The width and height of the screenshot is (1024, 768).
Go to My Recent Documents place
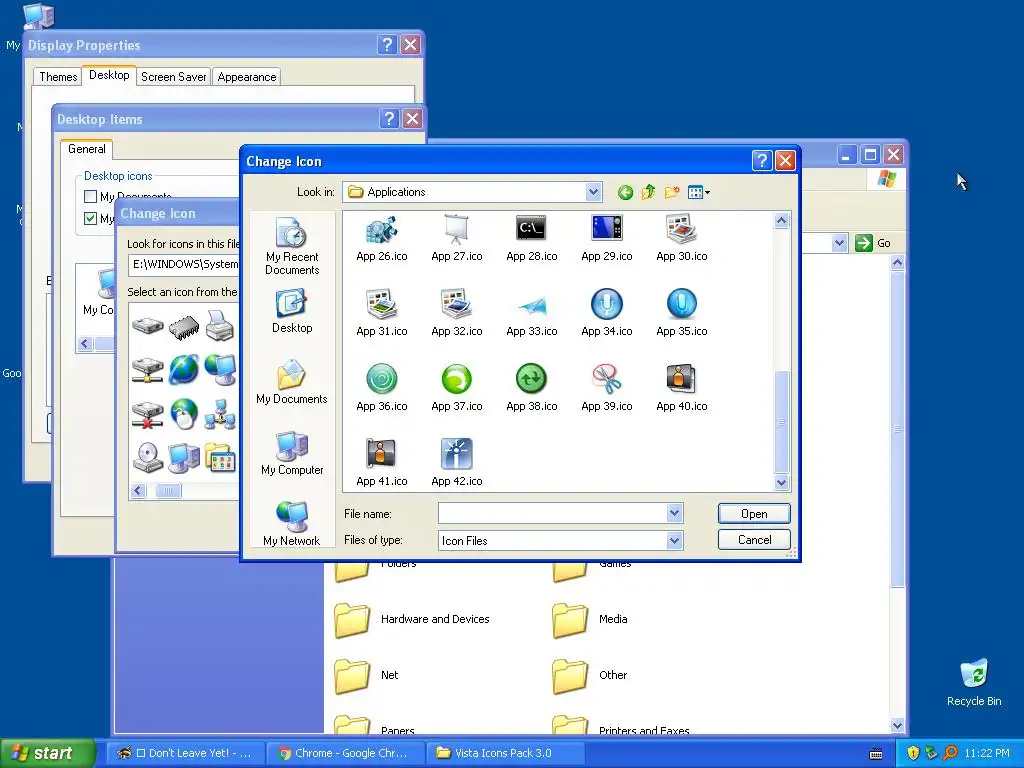pyautogui.click(x=292, y=247)
